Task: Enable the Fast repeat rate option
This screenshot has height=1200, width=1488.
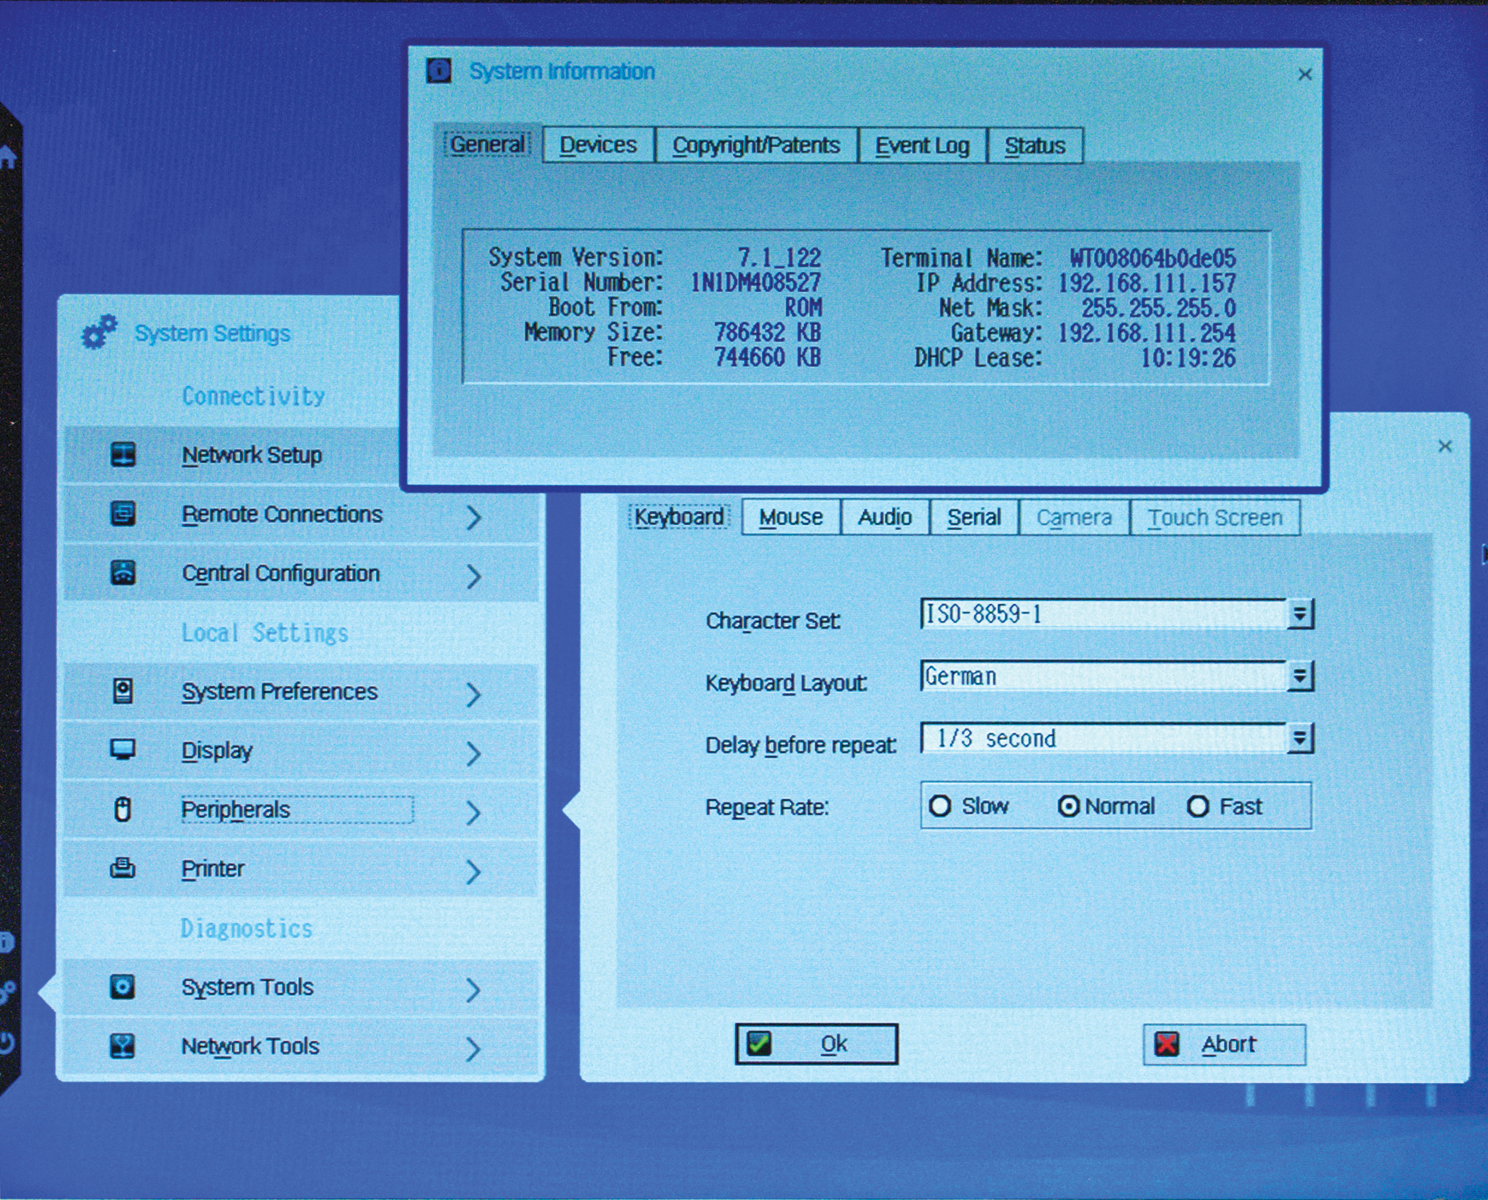Action: click(x=1198, y=806)
